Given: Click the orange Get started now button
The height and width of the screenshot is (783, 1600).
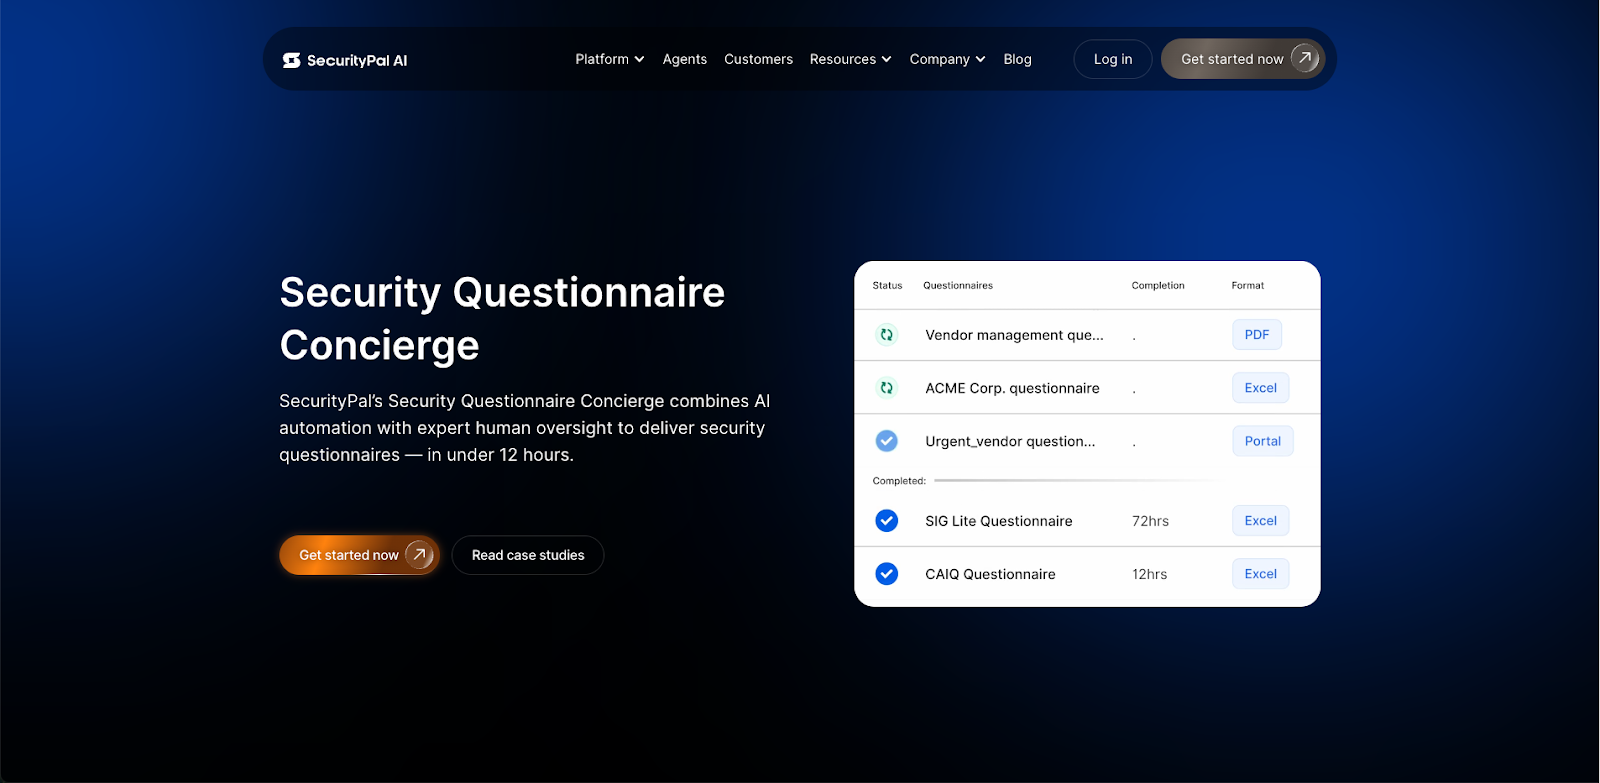Looking at the screenshot, I should tap(359, 555).
